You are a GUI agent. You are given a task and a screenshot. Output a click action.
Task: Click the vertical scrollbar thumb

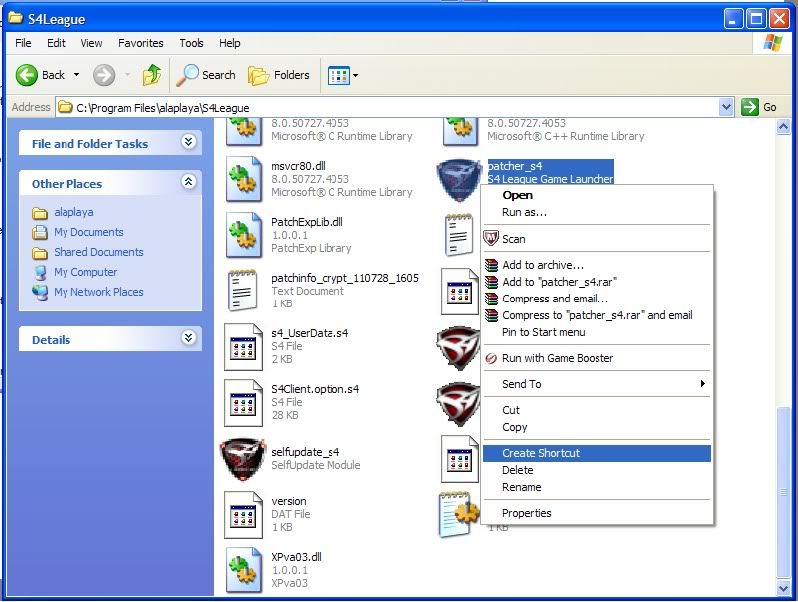[783, 492]
